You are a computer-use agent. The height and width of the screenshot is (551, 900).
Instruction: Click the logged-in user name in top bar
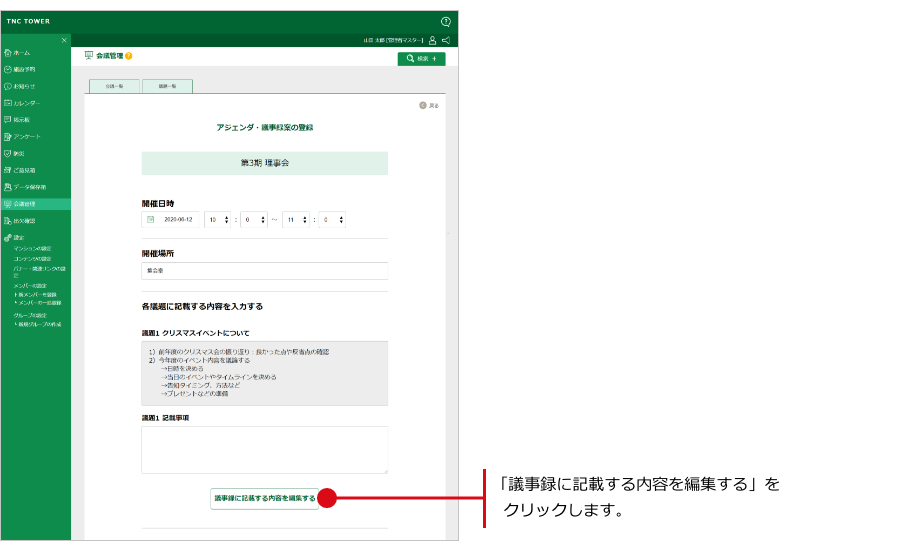pos(393,40)
